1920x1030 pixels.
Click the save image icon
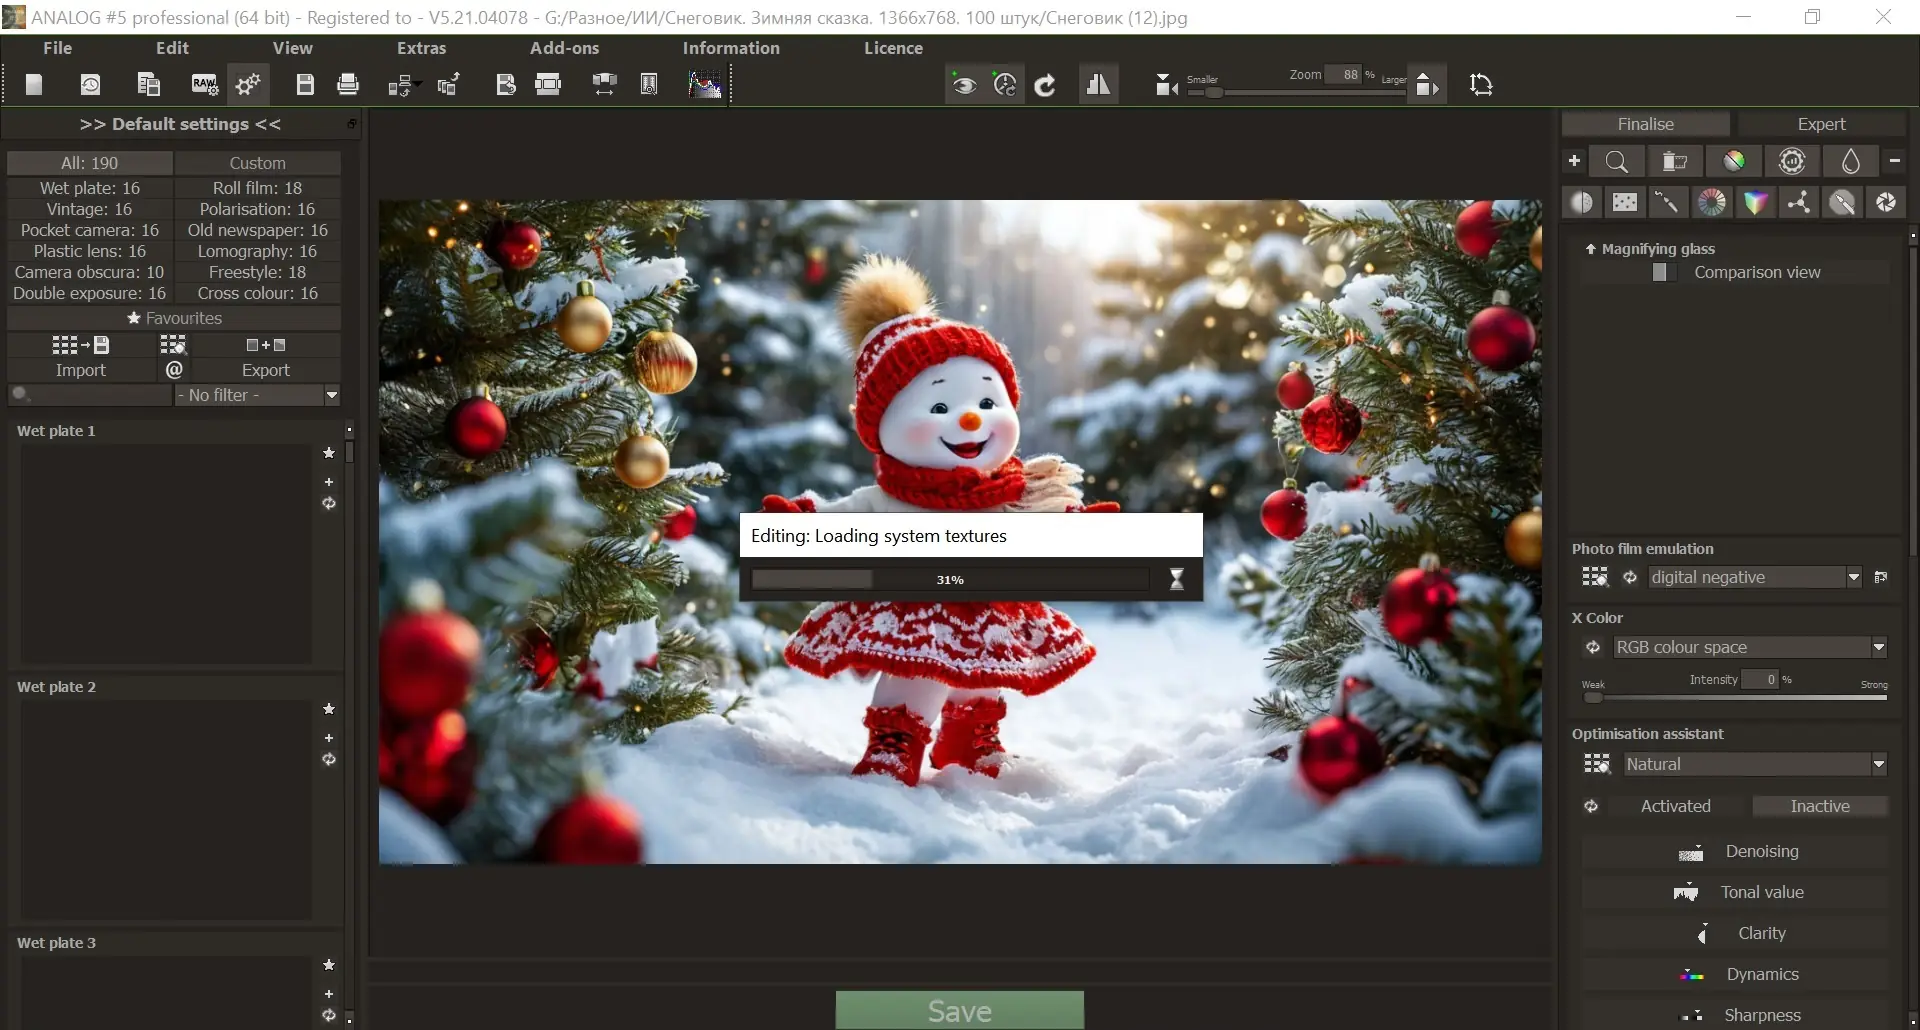[x=305, y=84]
